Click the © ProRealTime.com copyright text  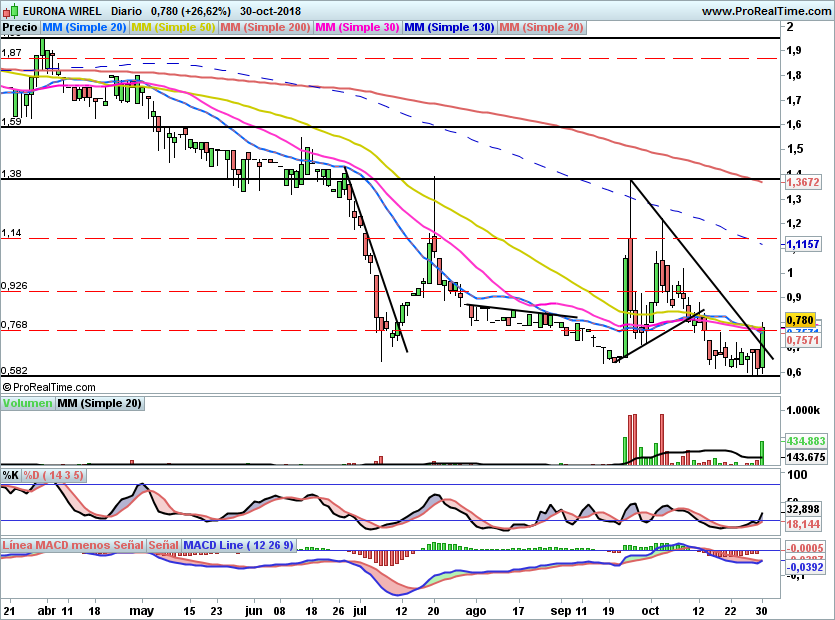(50, 387)
